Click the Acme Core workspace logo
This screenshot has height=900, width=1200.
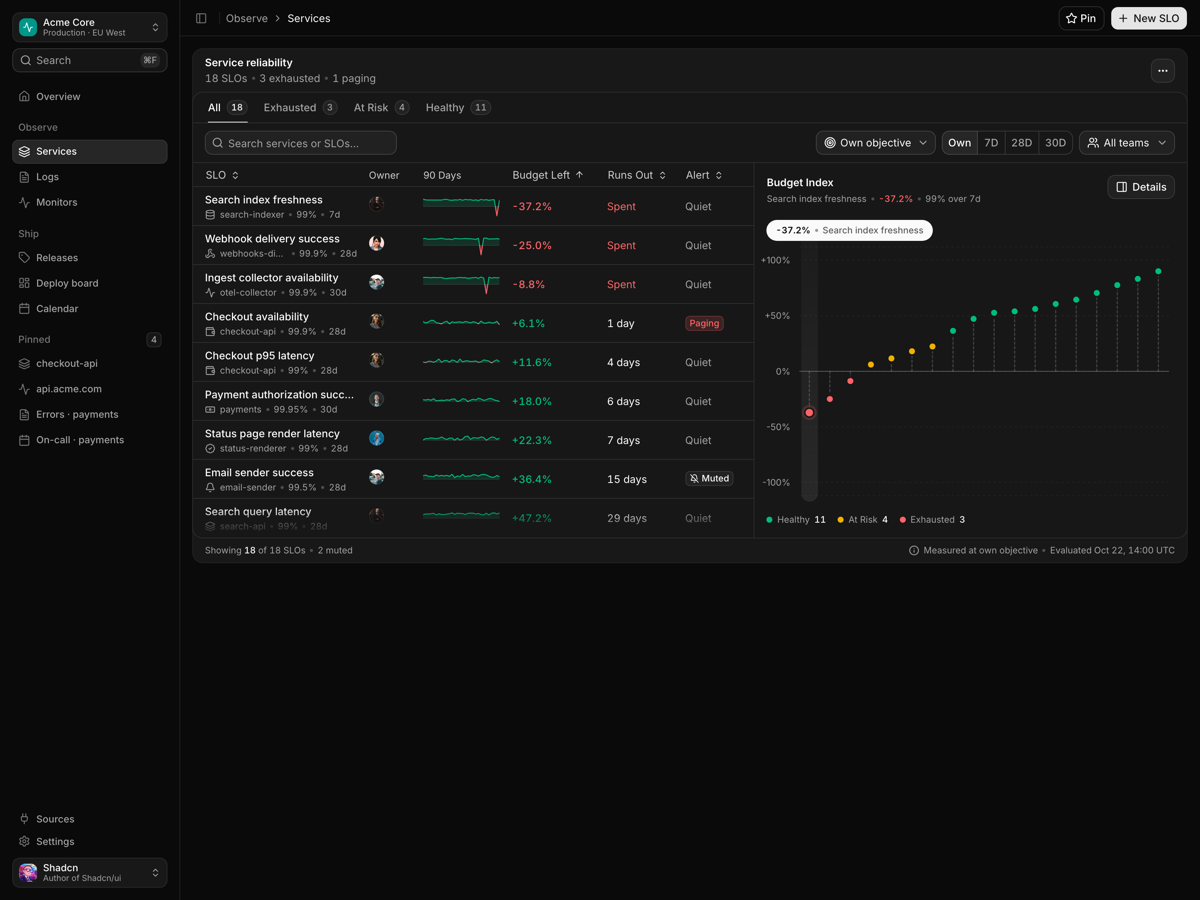28,27
